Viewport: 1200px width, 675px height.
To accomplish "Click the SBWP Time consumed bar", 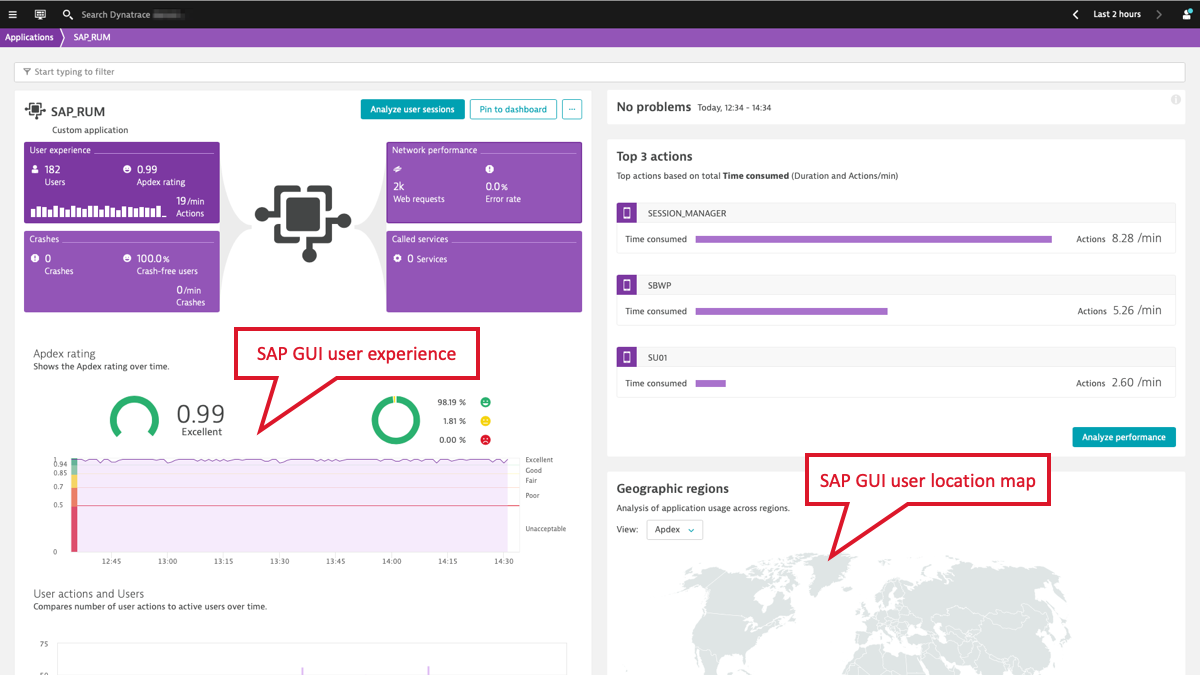I will (792, 311).
